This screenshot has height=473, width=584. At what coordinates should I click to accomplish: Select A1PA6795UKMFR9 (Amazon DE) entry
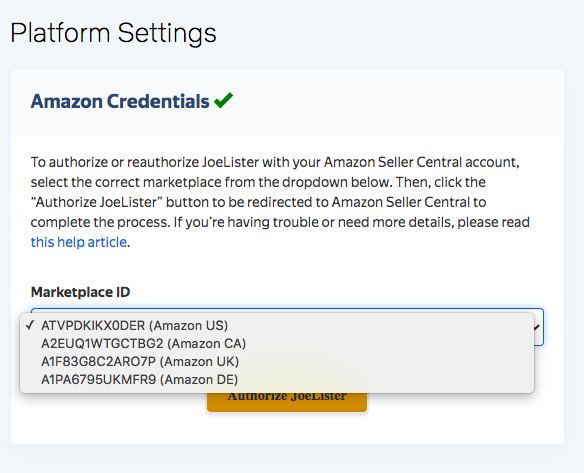(277, 380)
